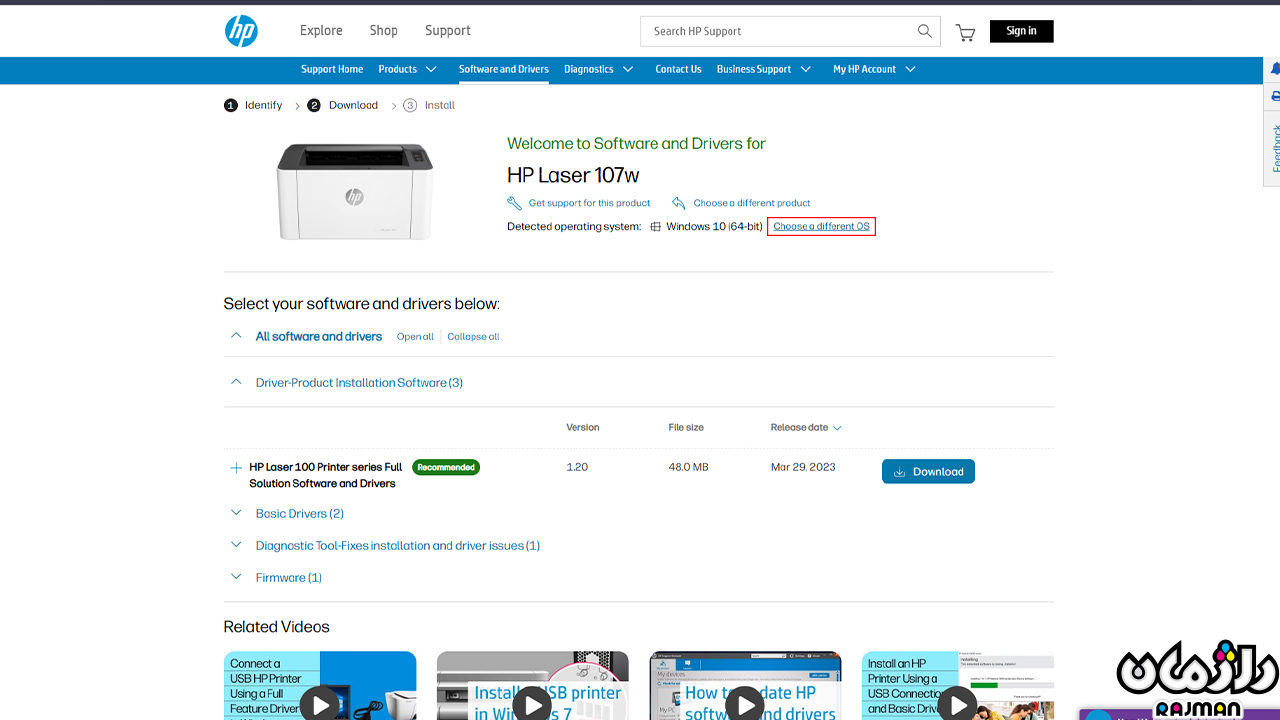
Task: Click Choose a different product link
Action: [x=752, y=203]
